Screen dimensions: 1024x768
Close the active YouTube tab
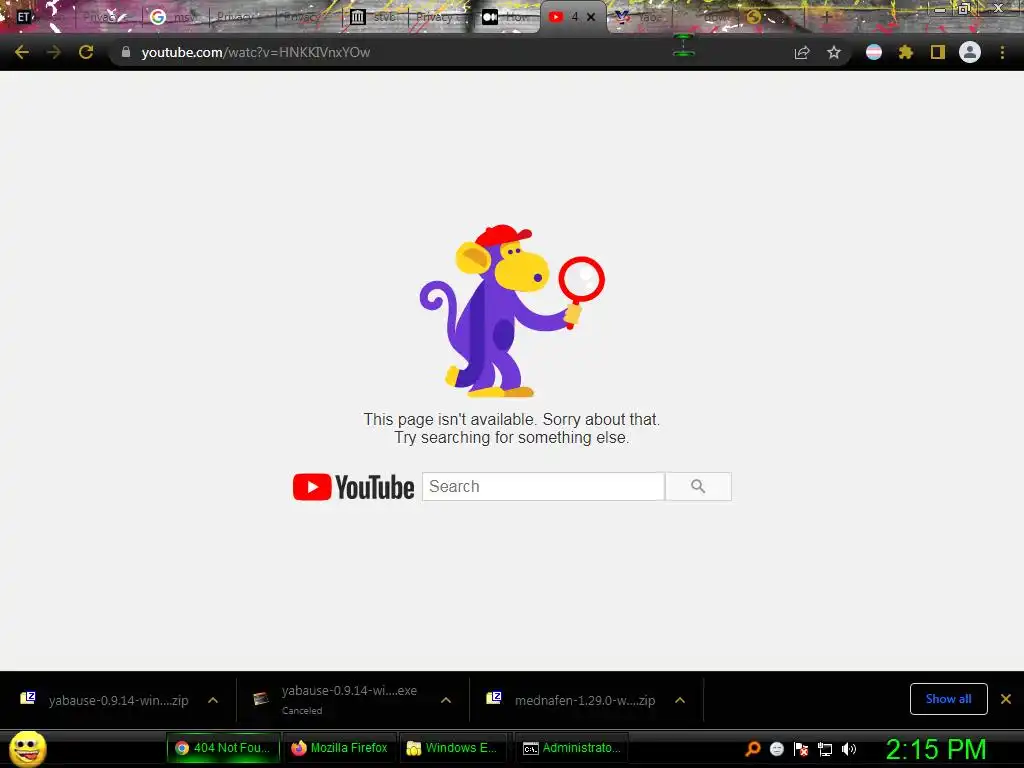click(591, 17)
